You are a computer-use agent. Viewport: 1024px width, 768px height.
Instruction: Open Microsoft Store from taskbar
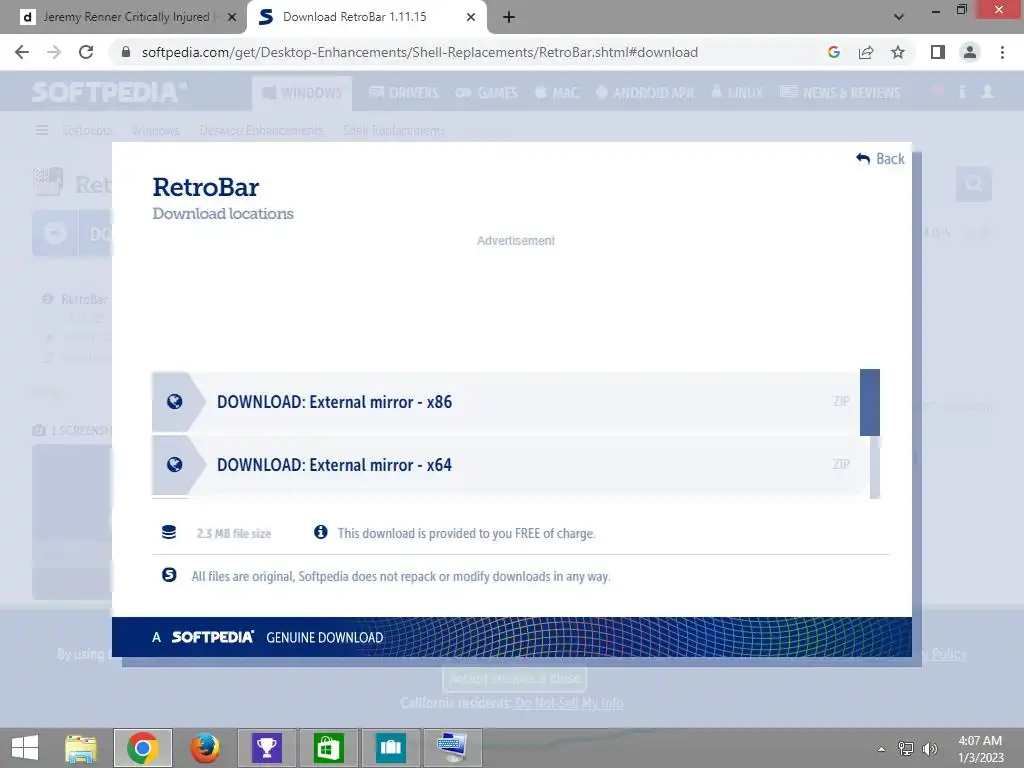pyautogui.click(x=328, y=748)
